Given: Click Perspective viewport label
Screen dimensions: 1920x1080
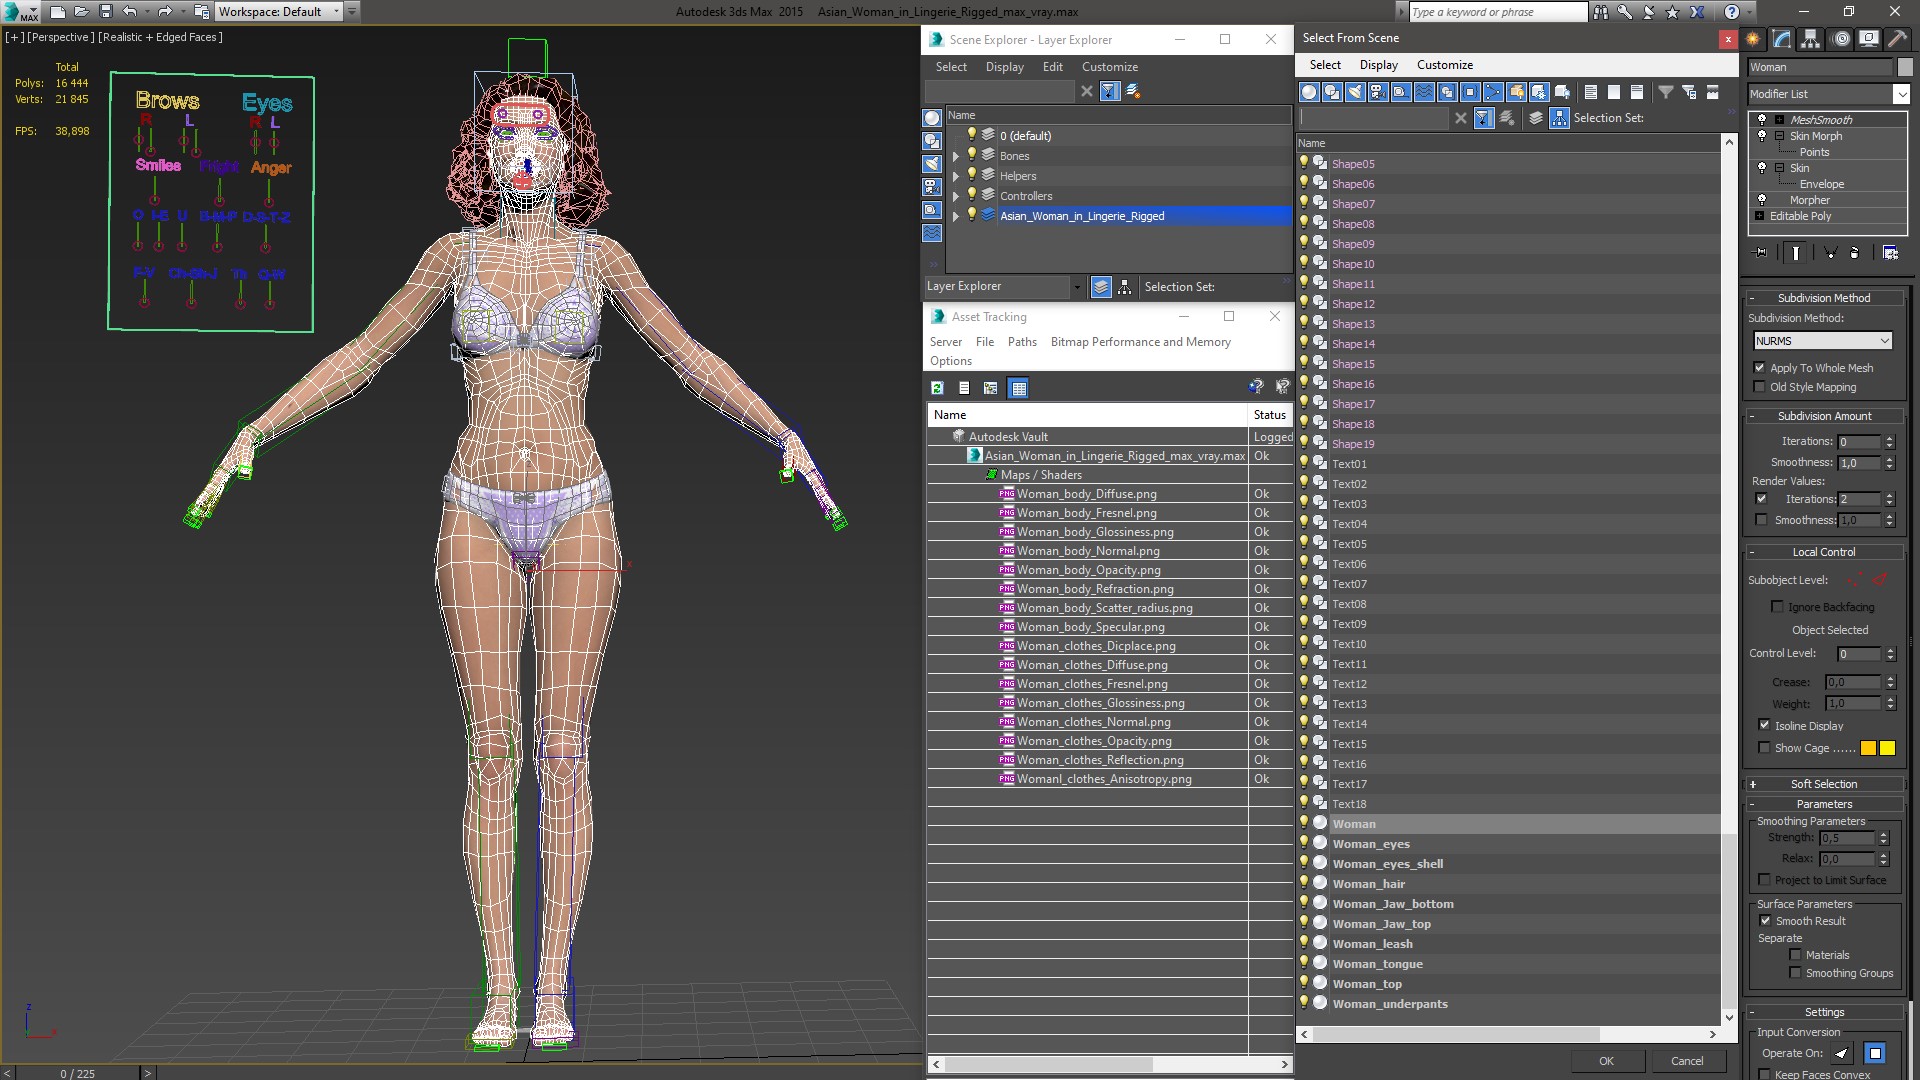Looking at the screenshot, I should point(61,37).
